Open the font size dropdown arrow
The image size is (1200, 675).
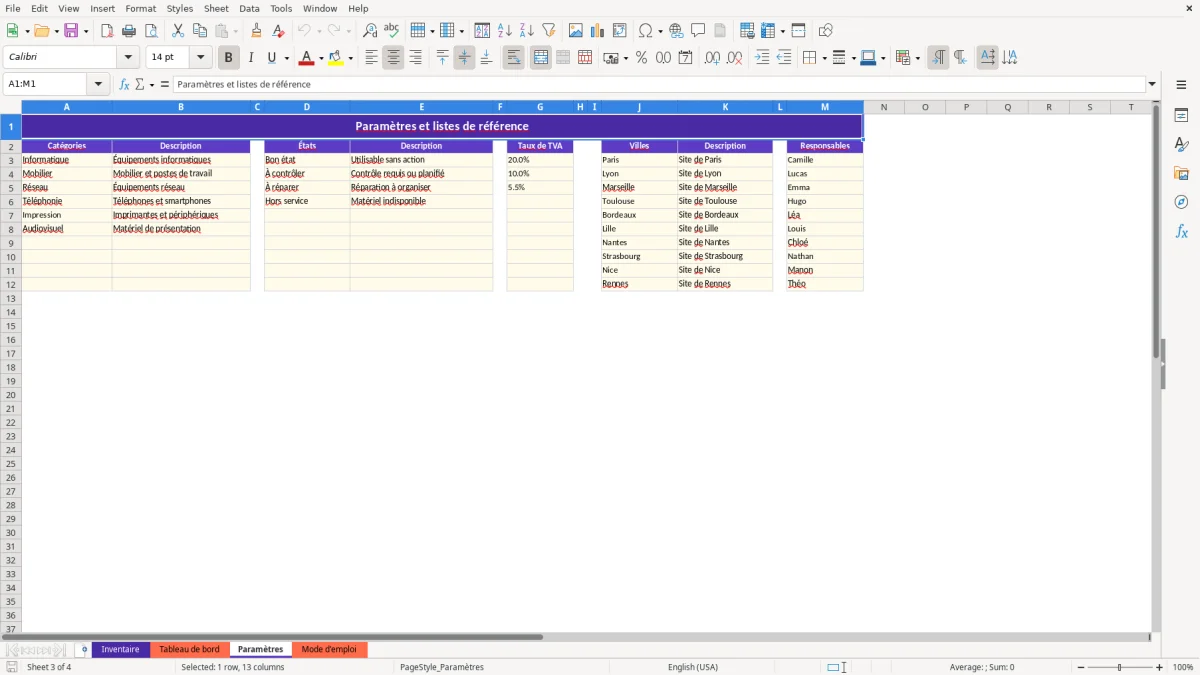200,58
